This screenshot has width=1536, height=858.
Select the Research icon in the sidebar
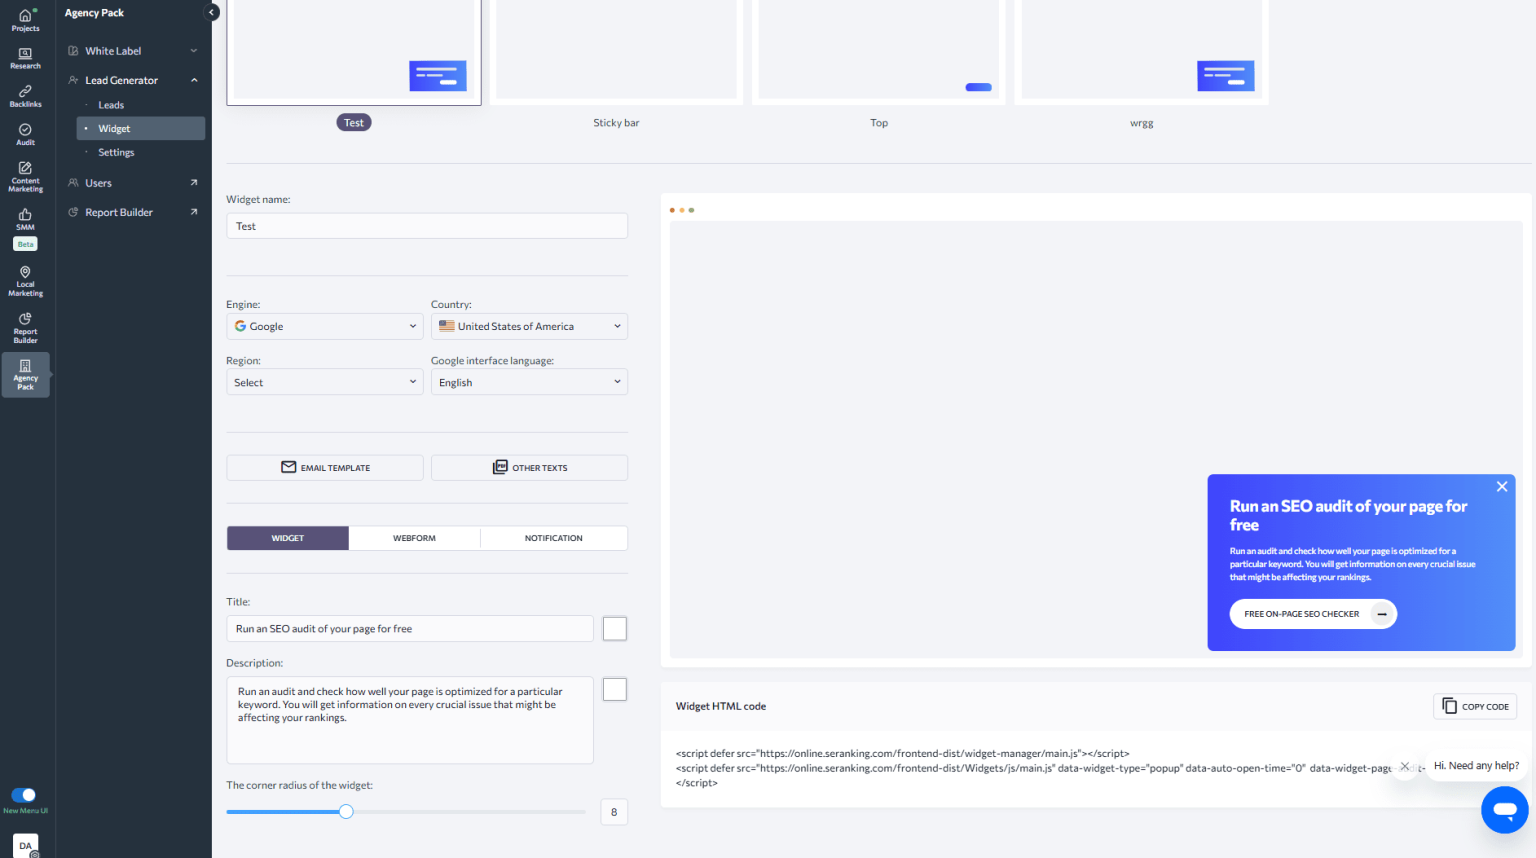click(x=25, y=55)
